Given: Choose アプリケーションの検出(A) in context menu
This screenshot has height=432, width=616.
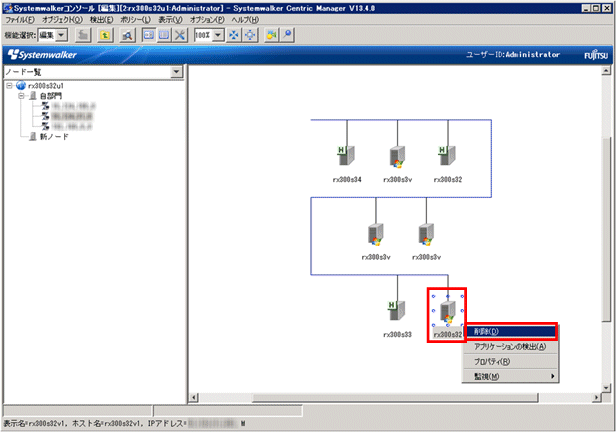Looking at the screenshot, I should pyautogui.click(x=511, y=346).
